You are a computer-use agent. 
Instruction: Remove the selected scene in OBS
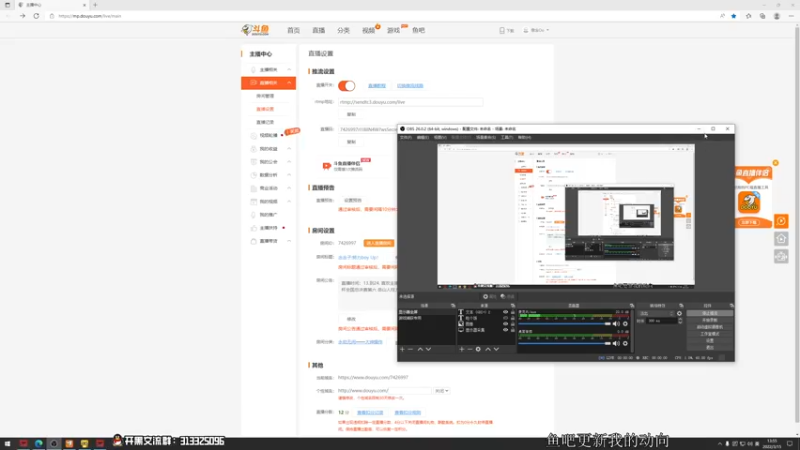click(x=410, y=349)
